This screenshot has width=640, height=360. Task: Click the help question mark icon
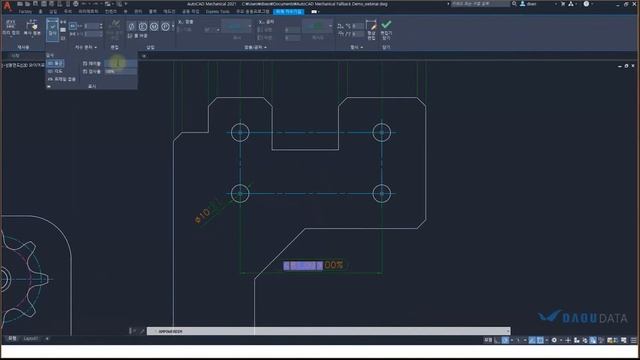586,4
